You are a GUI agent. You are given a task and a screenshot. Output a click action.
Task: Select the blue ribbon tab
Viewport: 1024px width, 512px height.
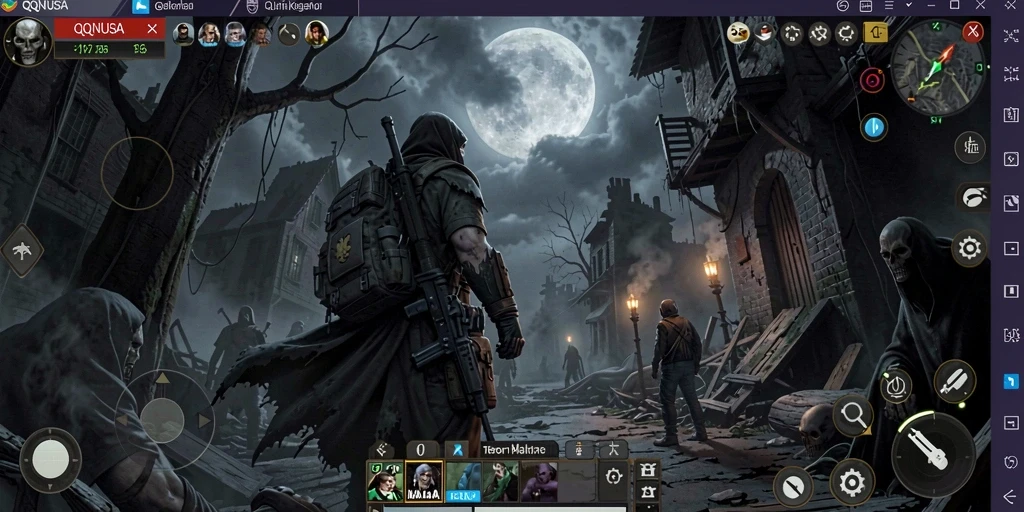457,450
